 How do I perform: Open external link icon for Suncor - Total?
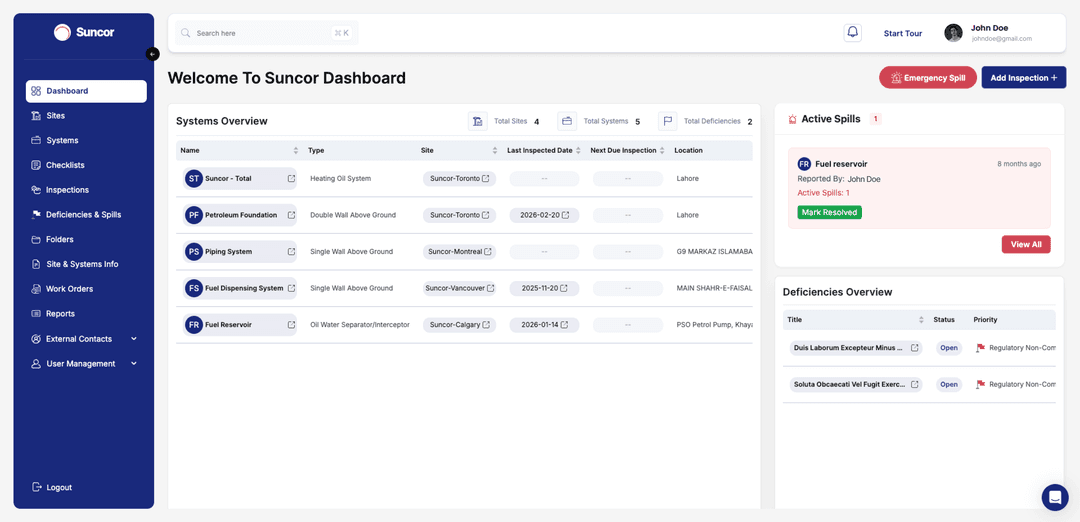[291, 178]
